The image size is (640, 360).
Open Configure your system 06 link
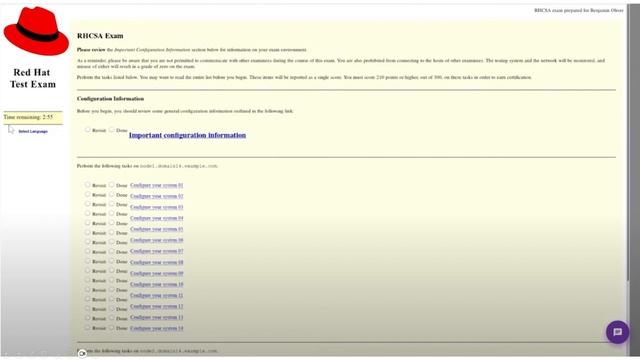click(x=157, y=240)
